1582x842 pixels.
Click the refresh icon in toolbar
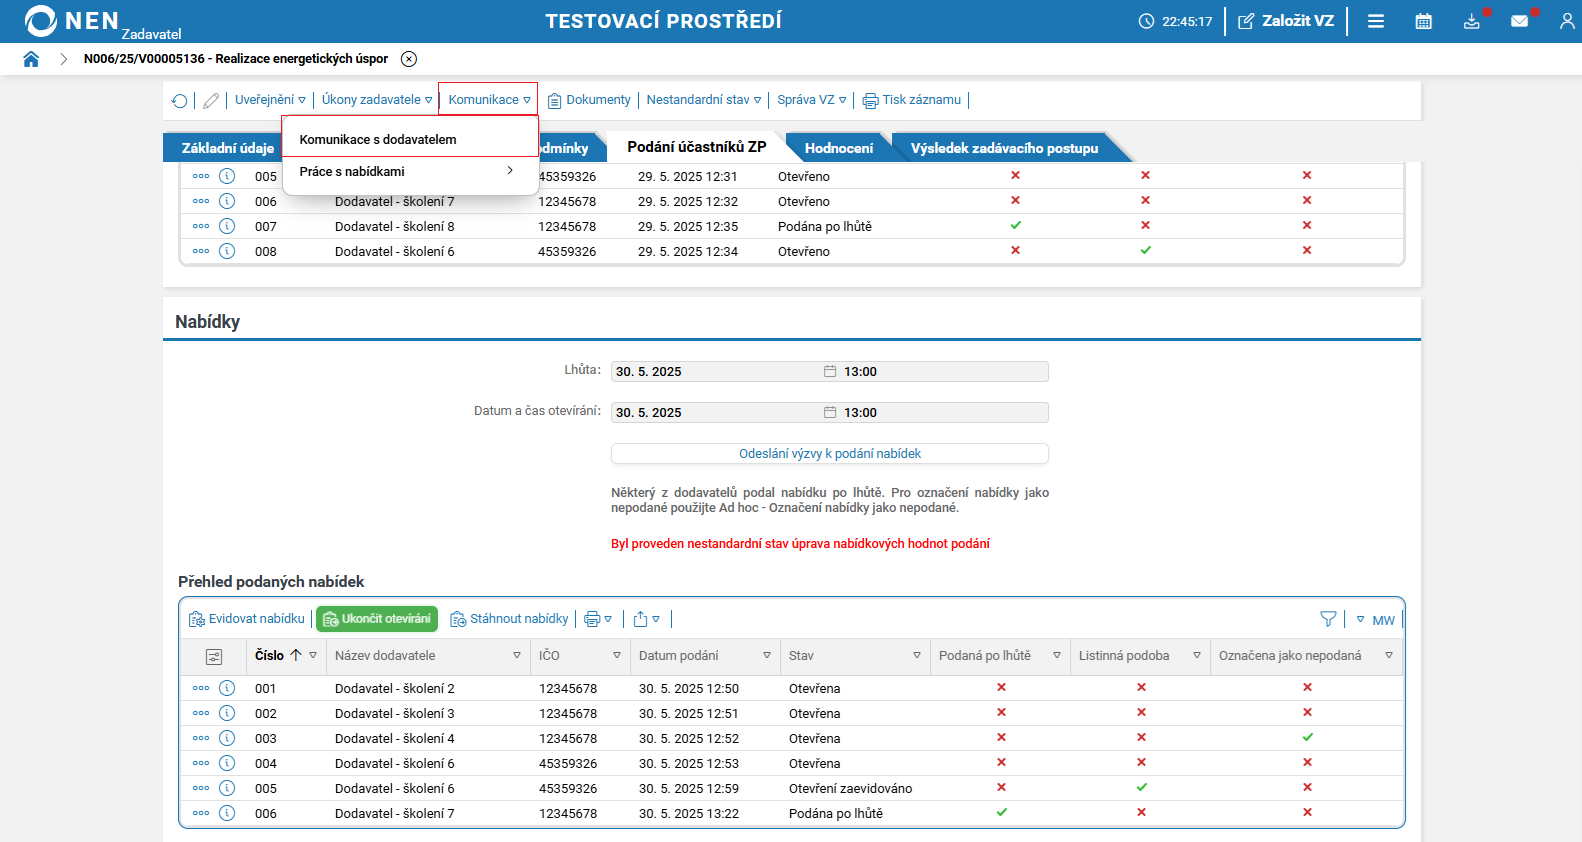click(x=179, y=100)
